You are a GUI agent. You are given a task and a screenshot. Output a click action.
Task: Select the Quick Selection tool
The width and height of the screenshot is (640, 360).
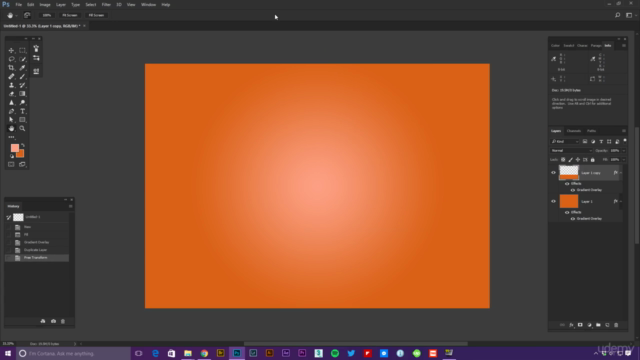[x=22, y=59]
